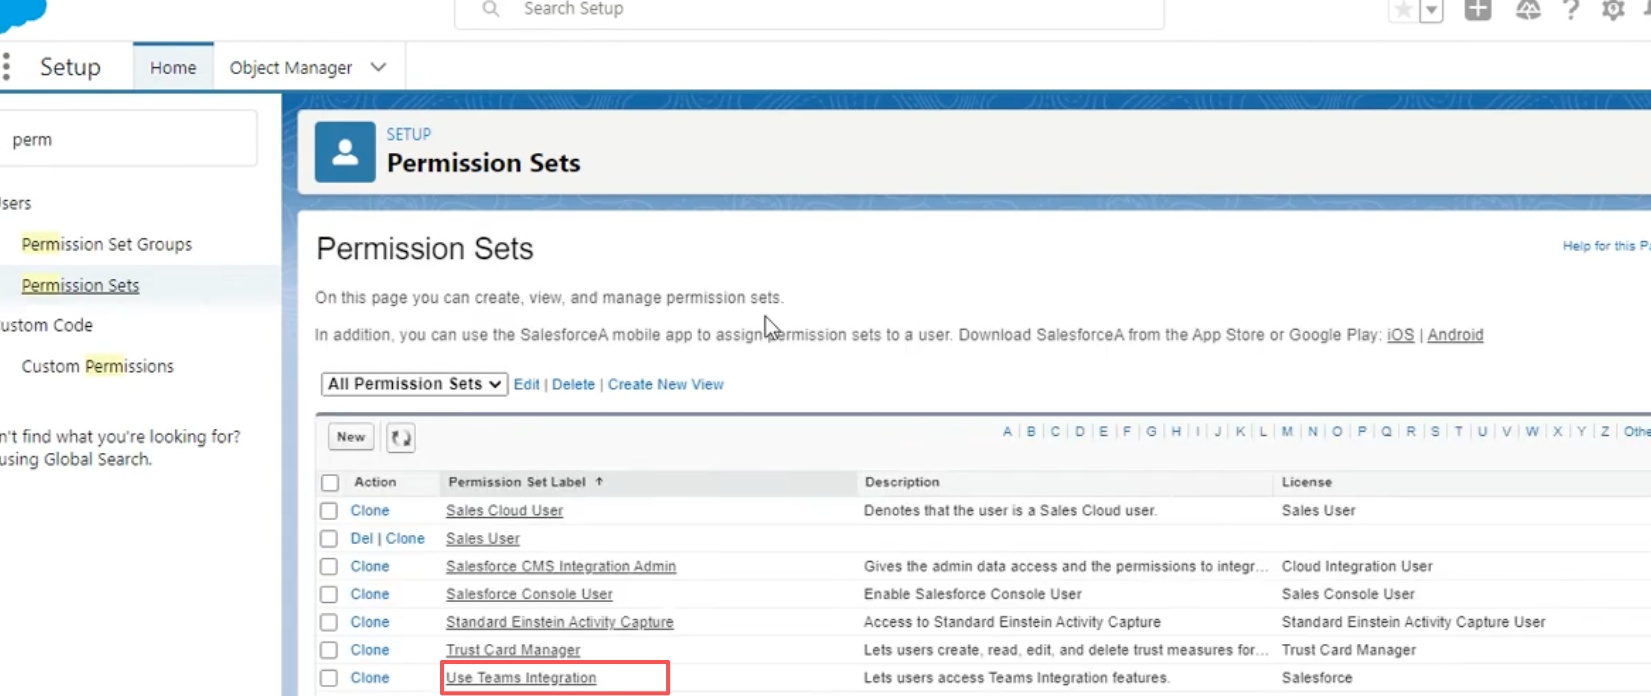Click the Favorites star icon

click(x=1403, y=10)
